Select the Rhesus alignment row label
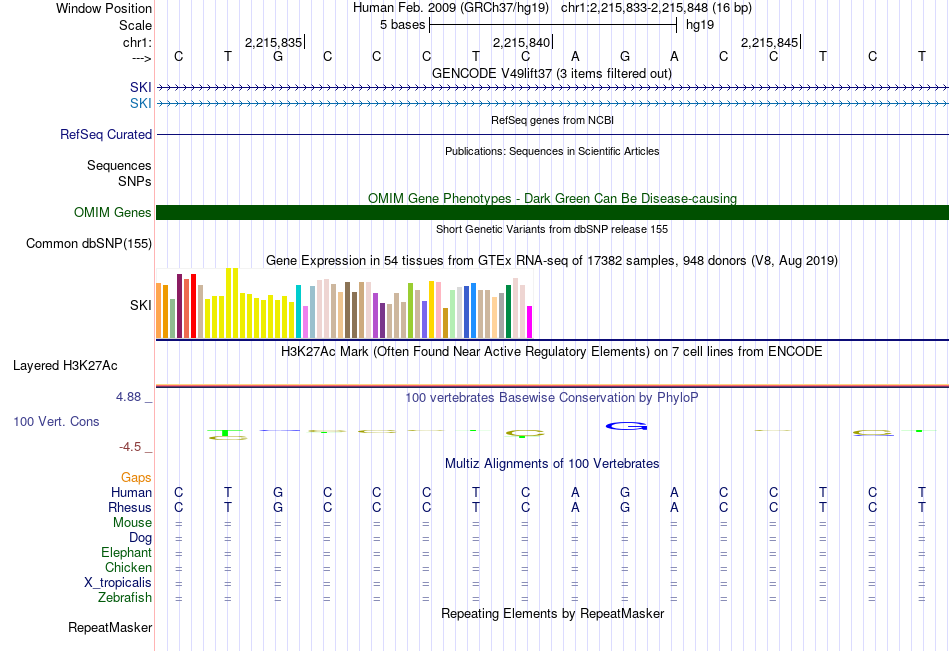 (x=129, y=508)
